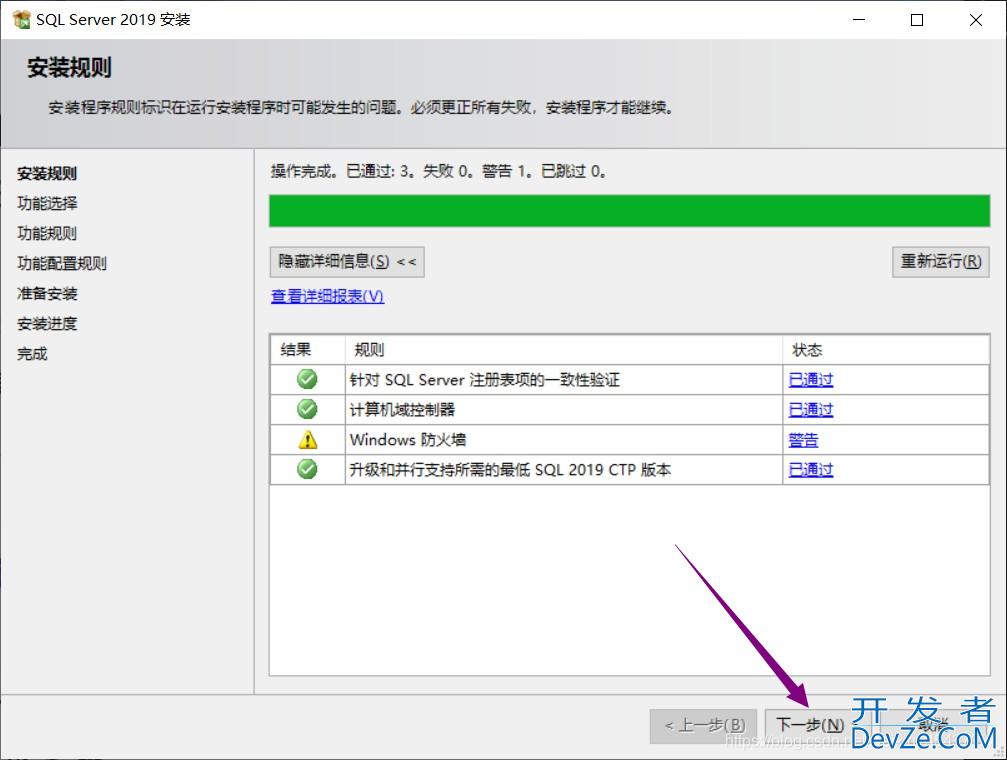Screen dimensions: 1007x760
Task: Click the 重新运行(R) button
Action: coord(941,261)
